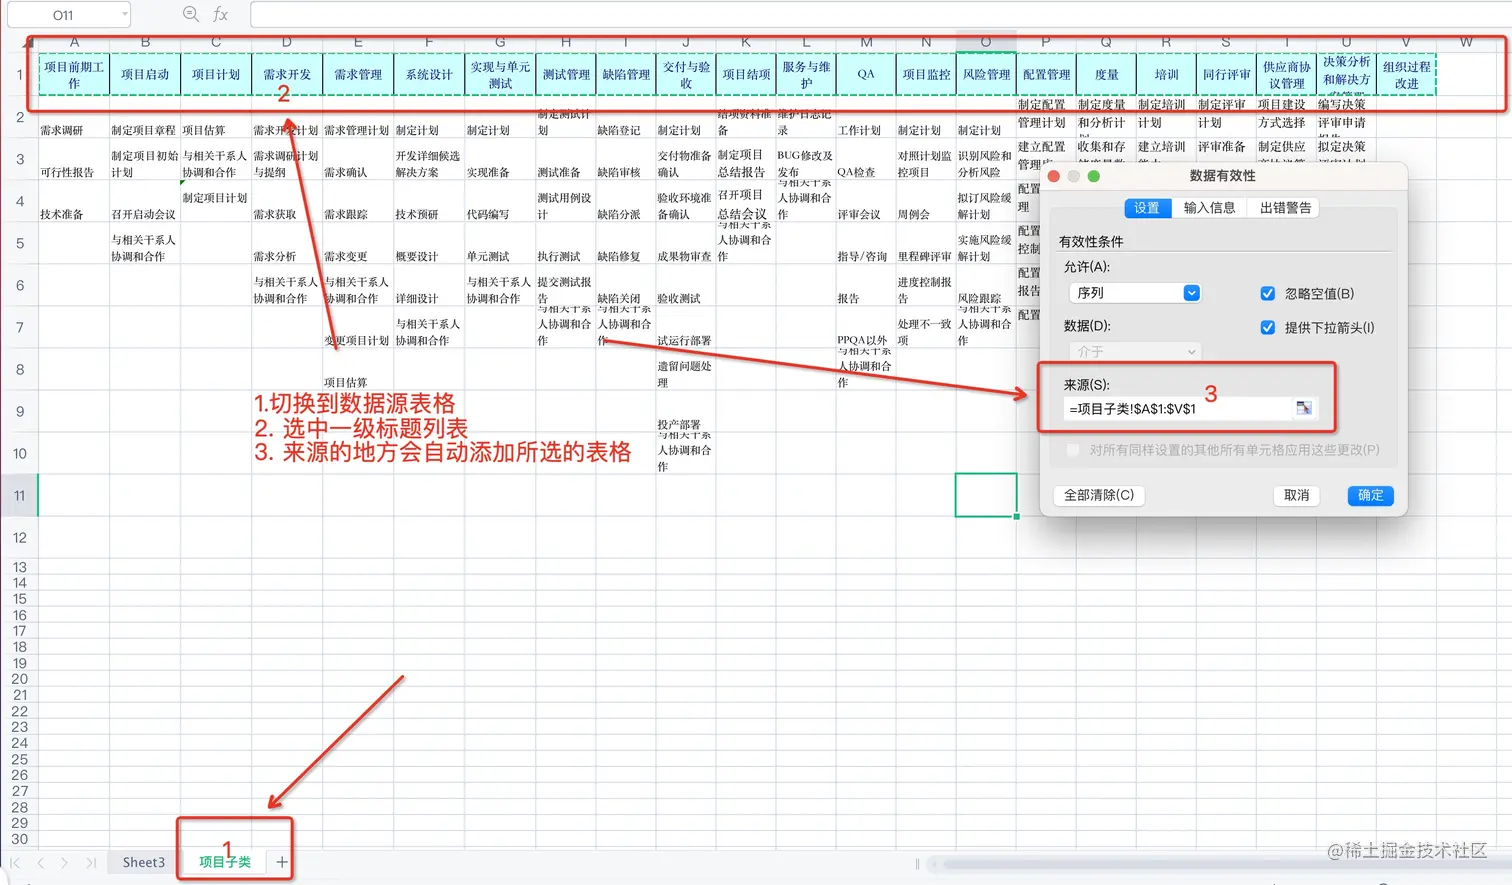Click cell 组织过程改进
Image resolution: width=1512 pixels, height=885 pixels.
[x=1406, y=75]
